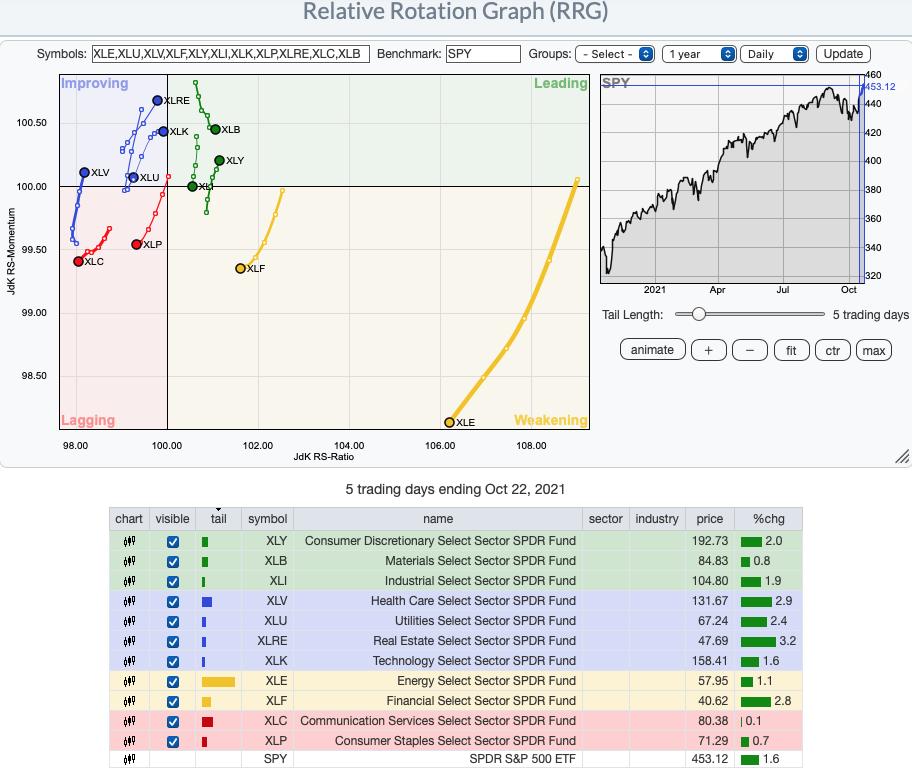Viewport: 912px width, 771px height.
Task: Disable the XLF visible checkbox
Action: tap(173, 701)
